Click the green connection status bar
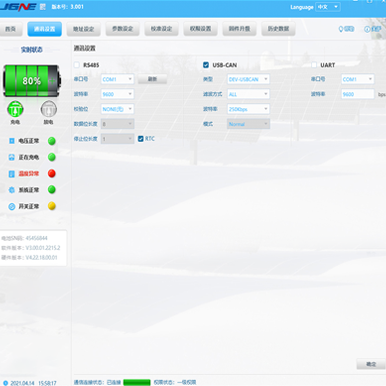 click(137, 382)
